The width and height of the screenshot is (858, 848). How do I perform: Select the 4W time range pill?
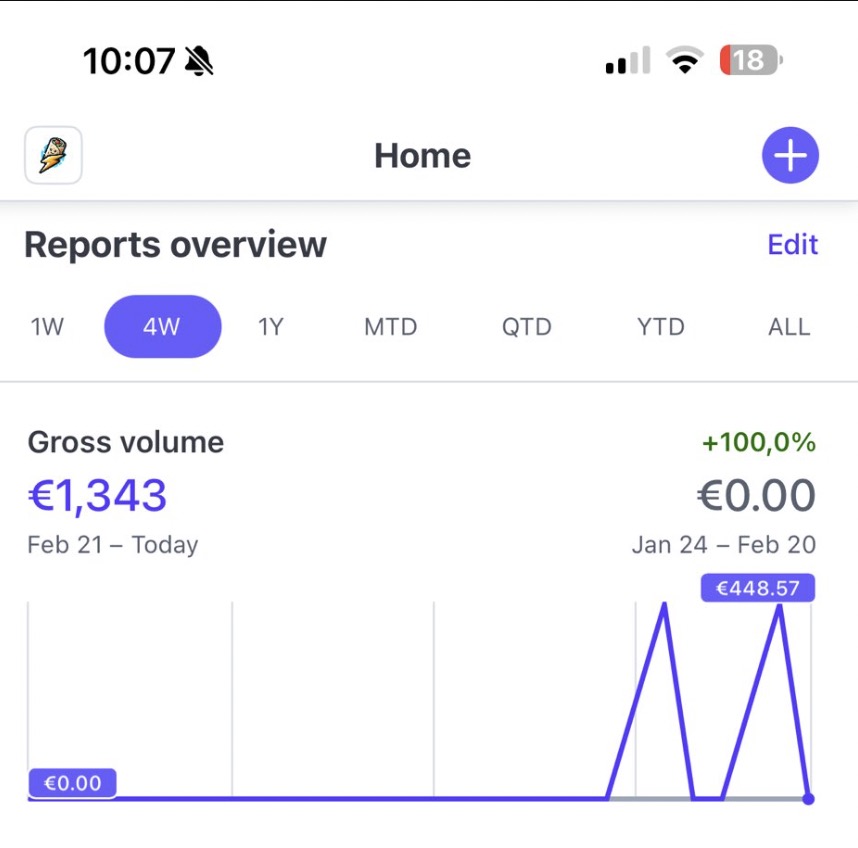(x=162, y=327)
